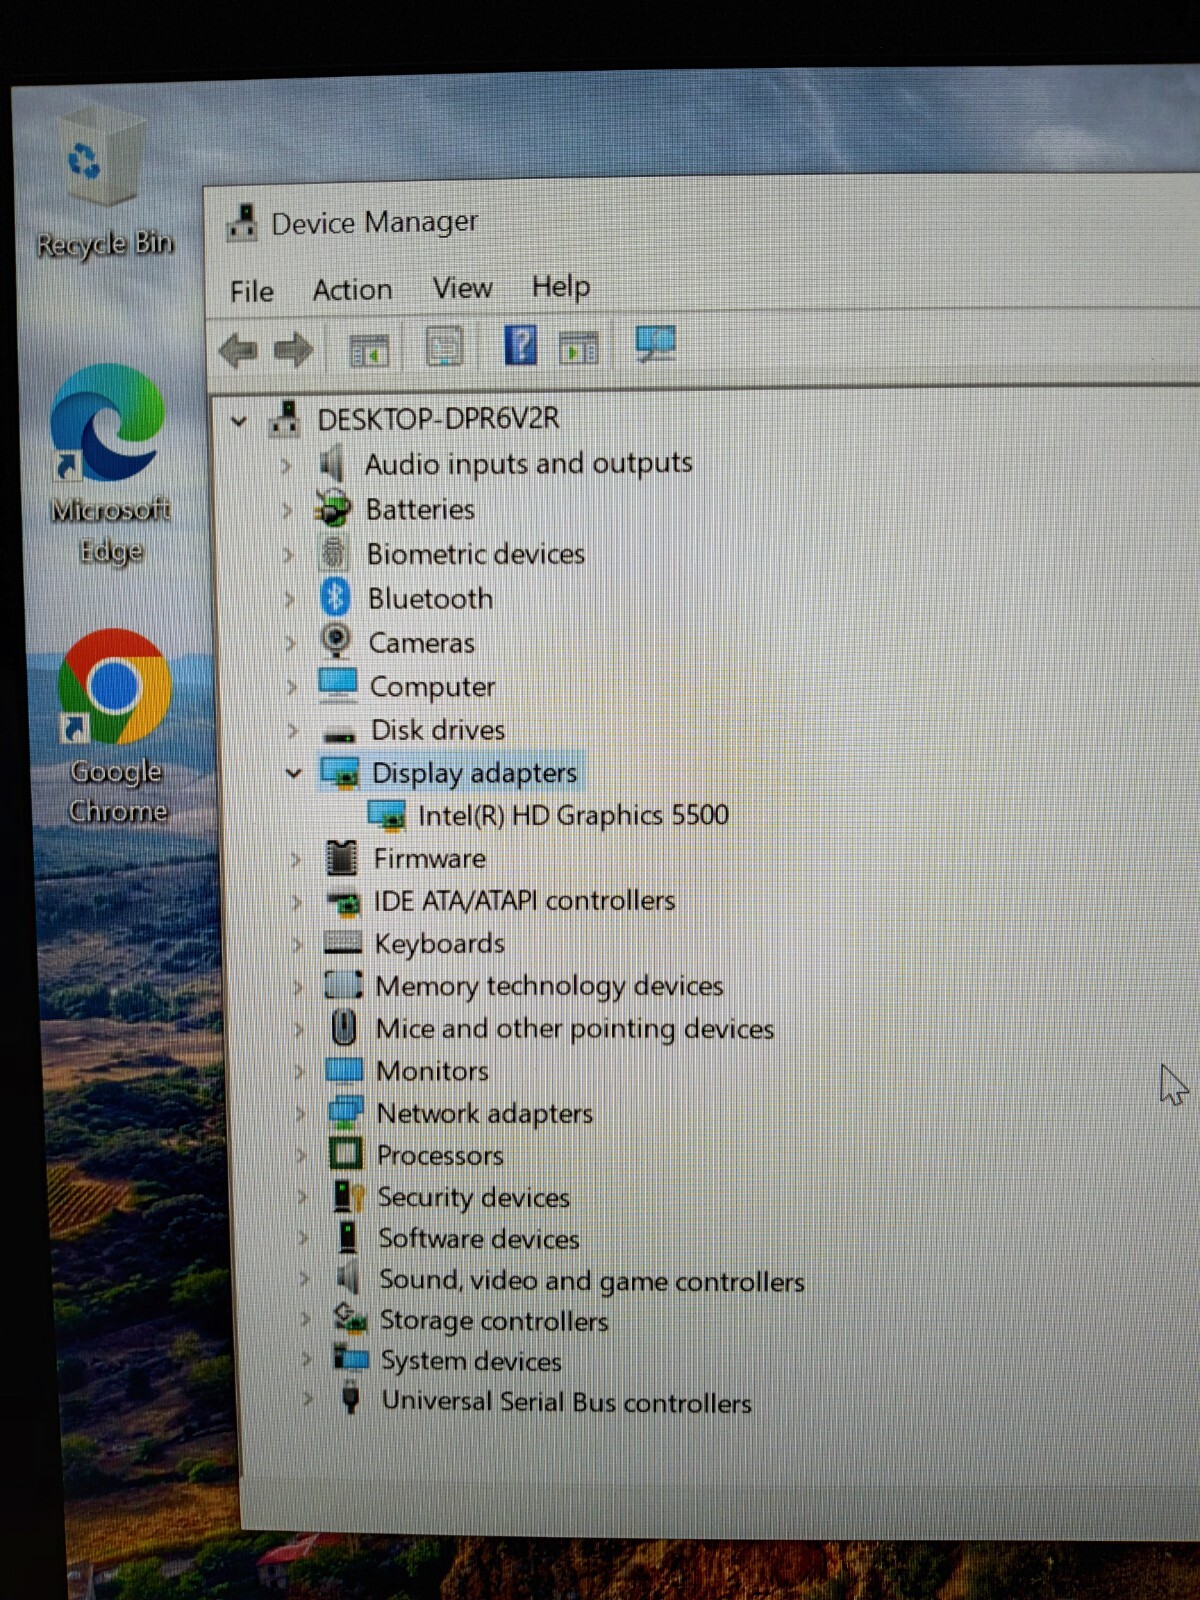The image size is (1200, 1600).
Task: Click the Computer category monitor icon
Action: coord(337,685)
